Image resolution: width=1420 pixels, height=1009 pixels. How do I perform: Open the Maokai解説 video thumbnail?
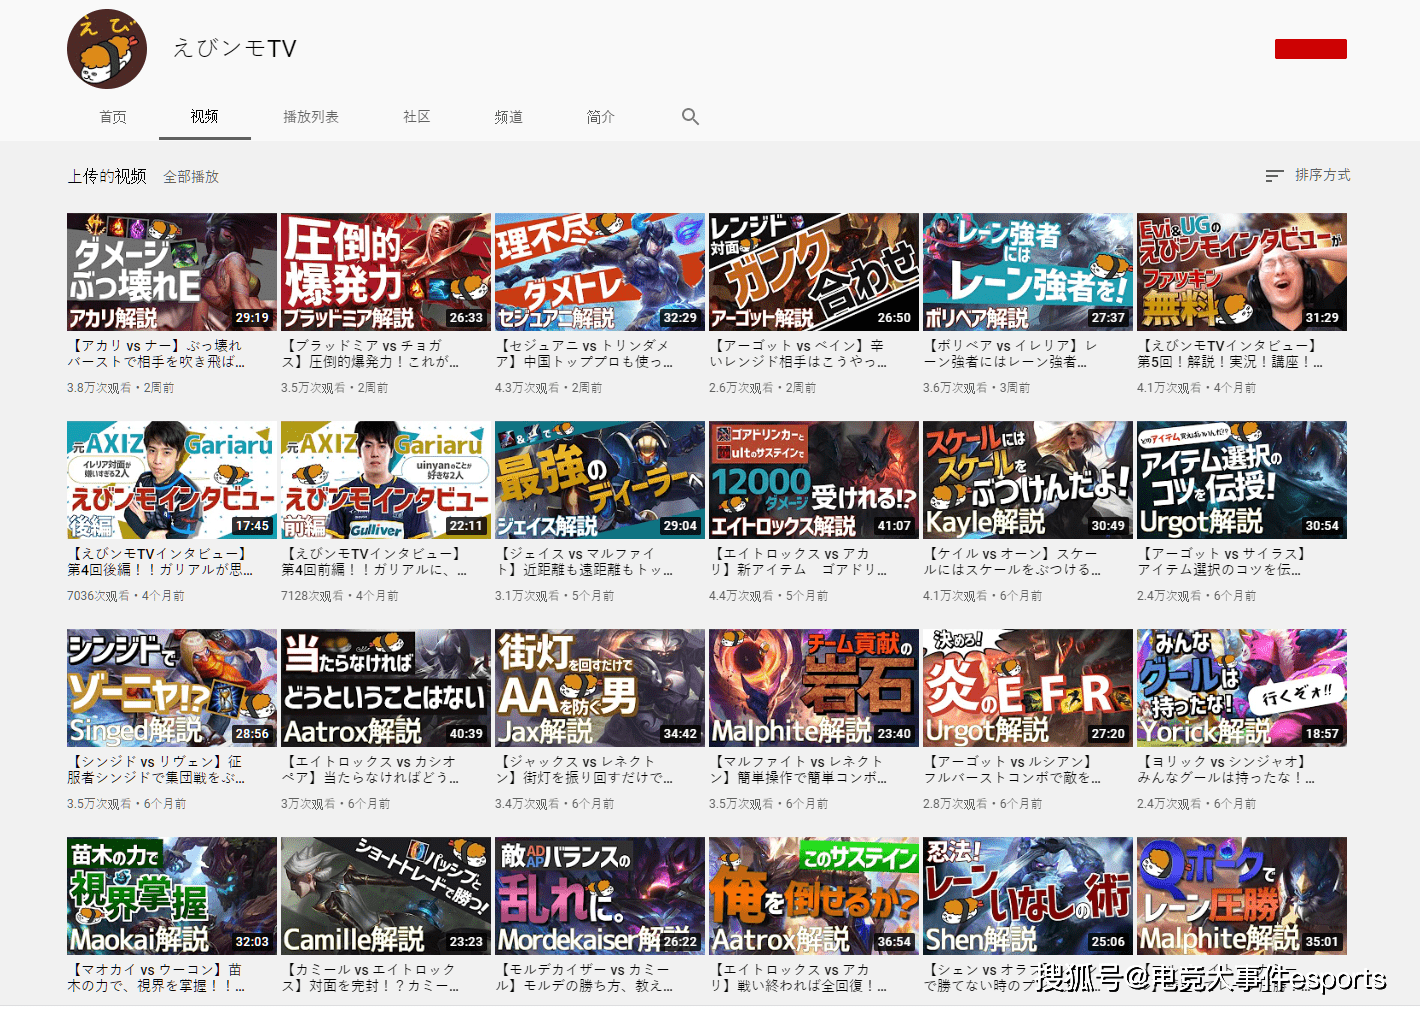[x=172, y=896]
